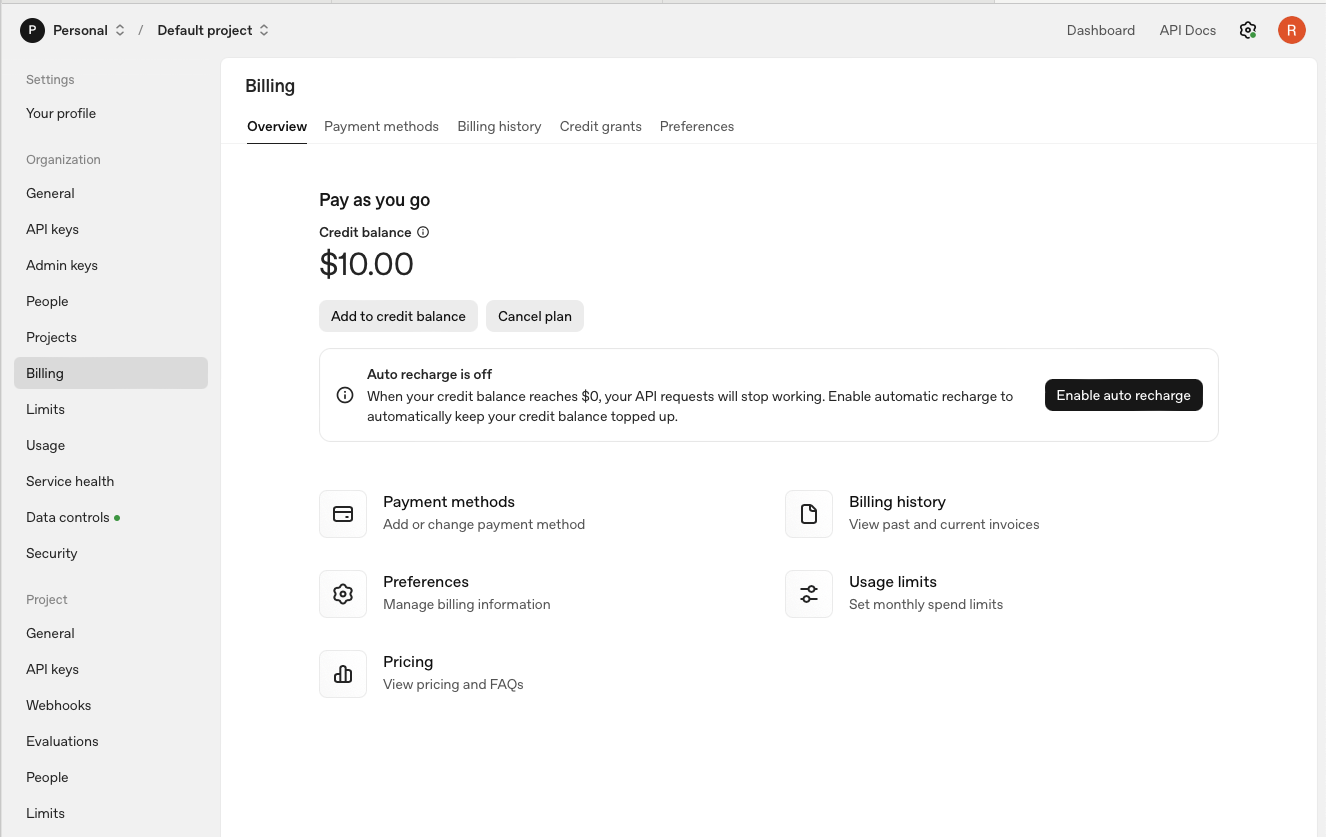
Task: Select Data controls in the sidebar
Action: (67, 517)
